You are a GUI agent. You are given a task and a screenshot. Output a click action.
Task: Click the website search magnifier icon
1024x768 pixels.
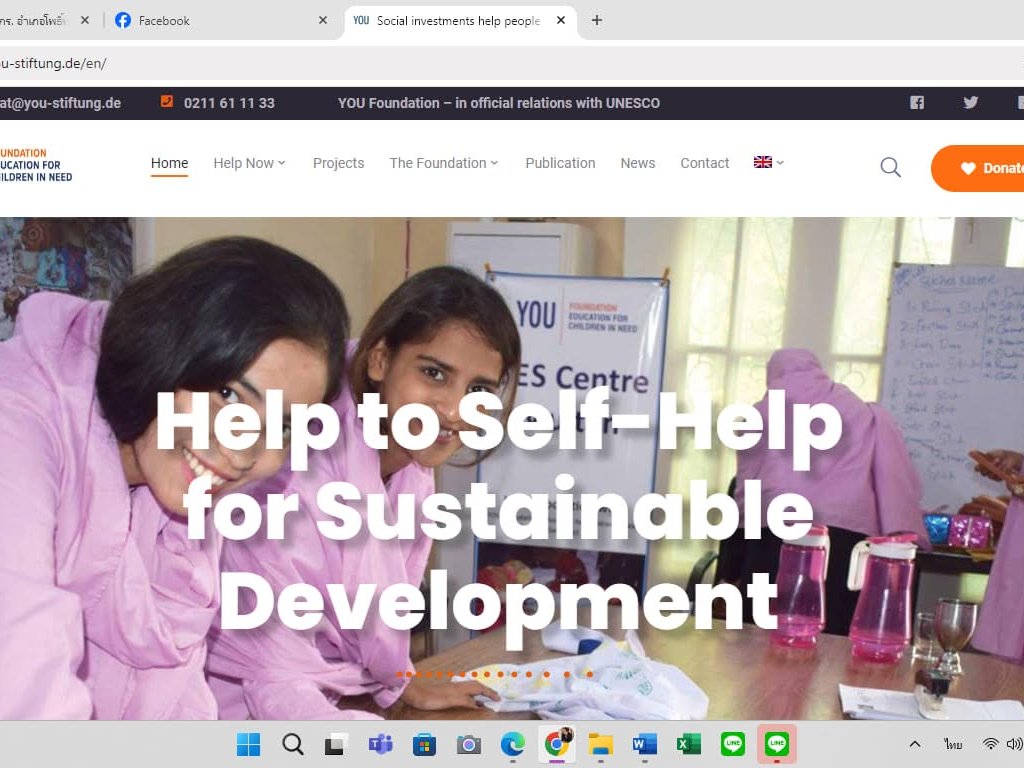890,168
